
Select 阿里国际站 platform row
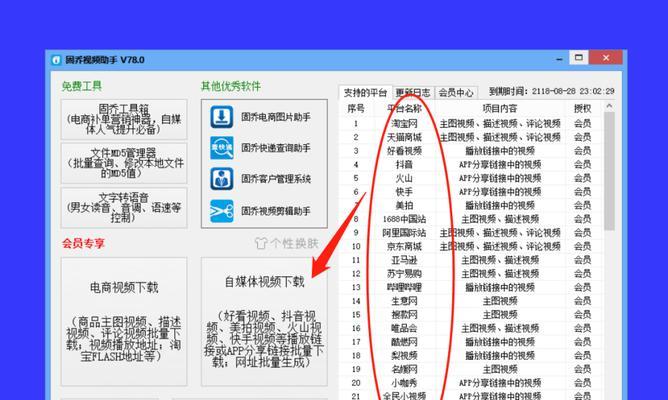(x=471, y=233)
